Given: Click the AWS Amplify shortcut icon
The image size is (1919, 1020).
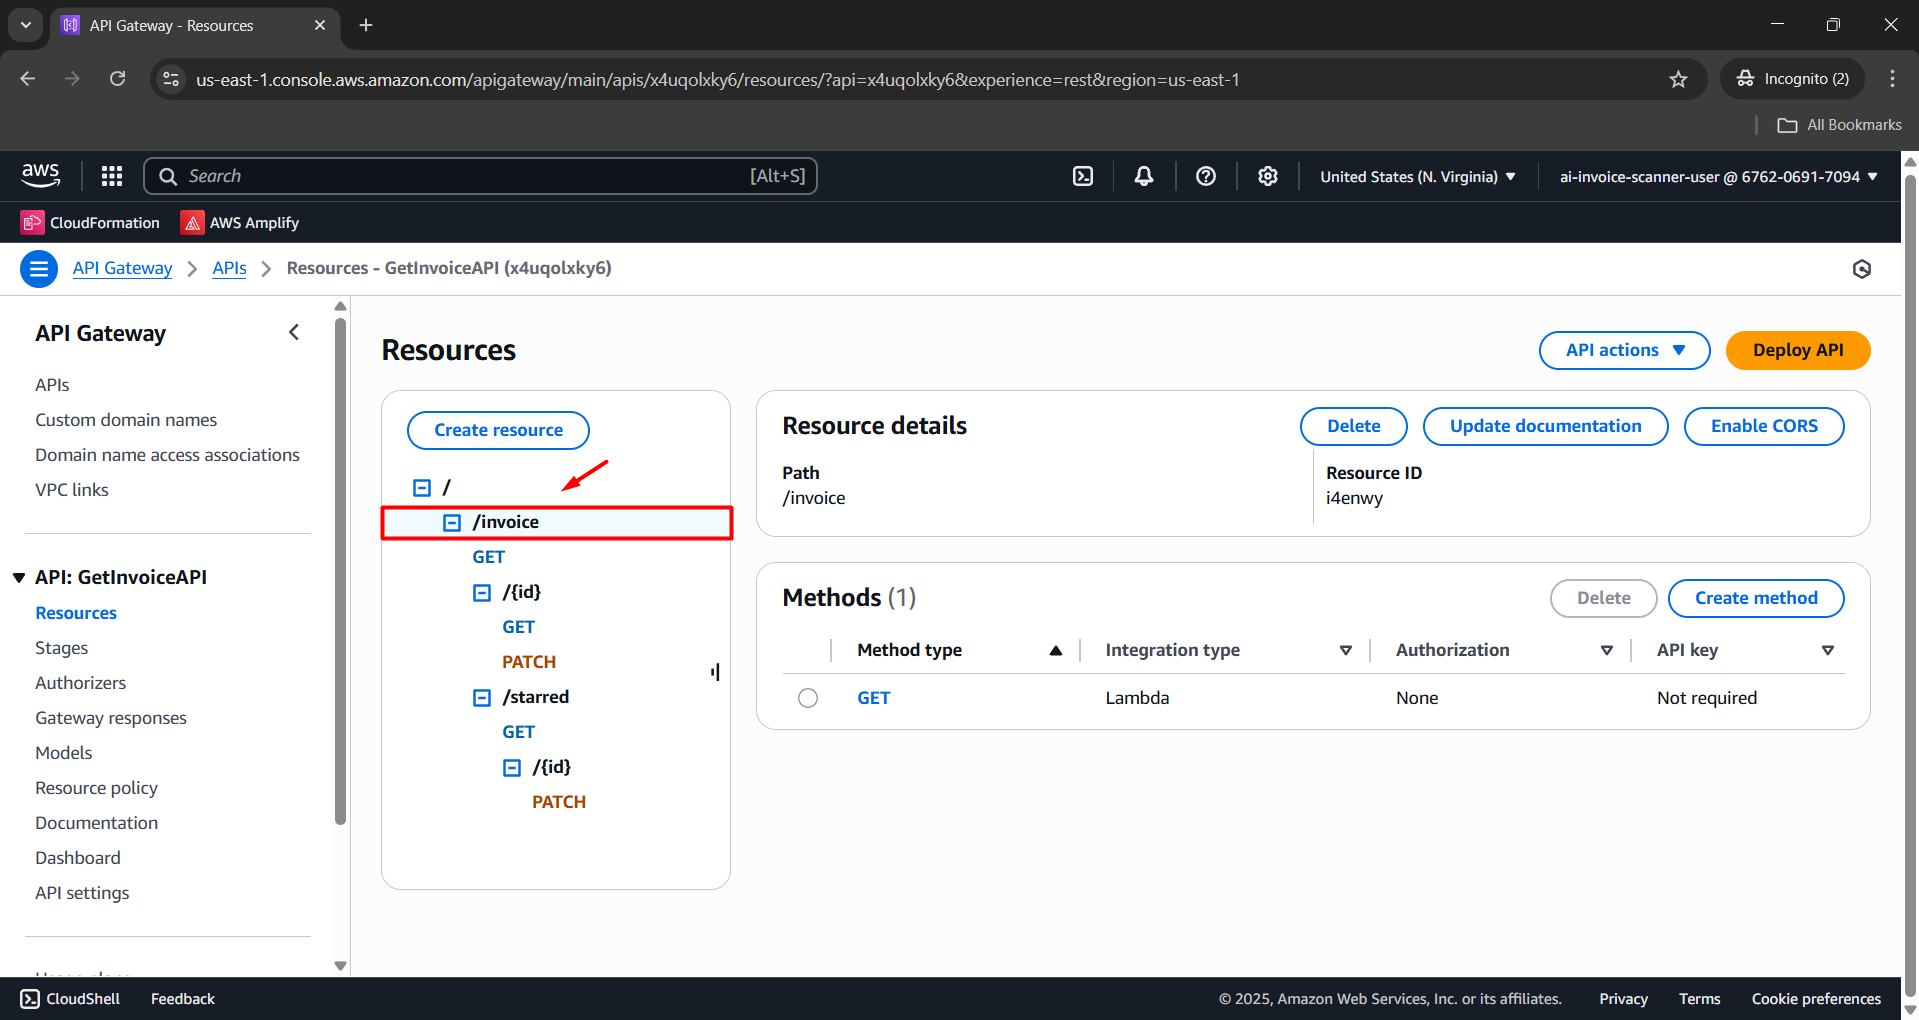Looking at the screenshot, I should pos(192,223).
